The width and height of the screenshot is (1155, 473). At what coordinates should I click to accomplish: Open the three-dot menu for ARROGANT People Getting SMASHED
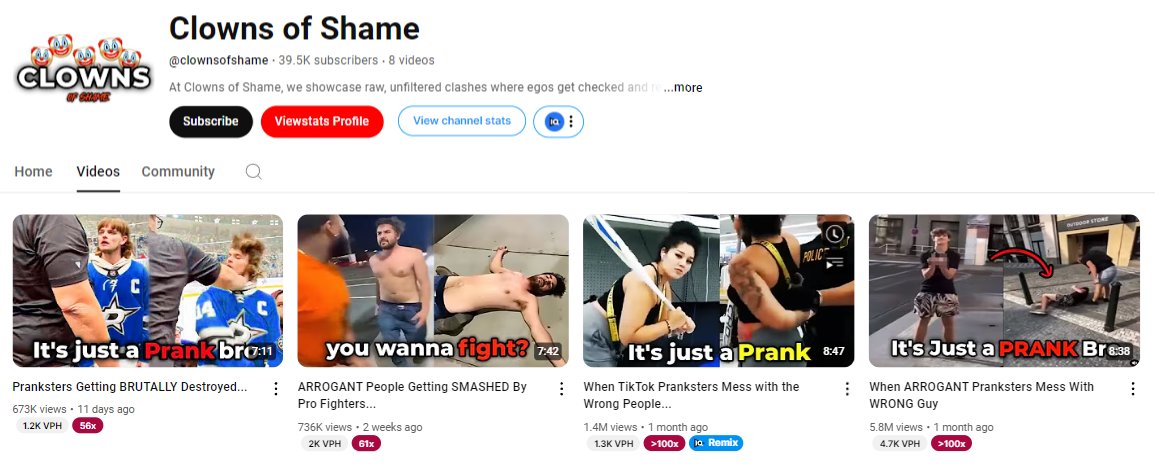[561, 388]
